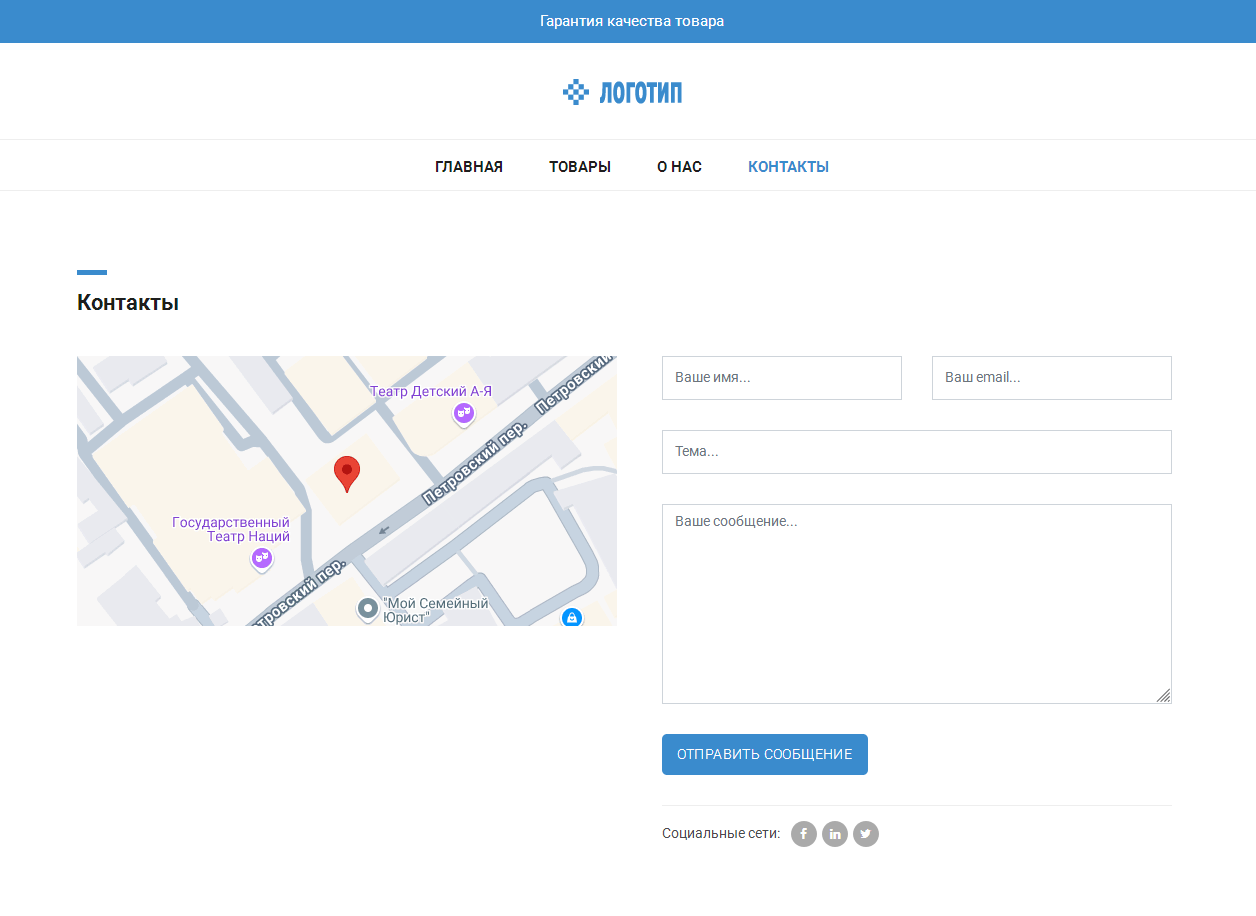
Task: Open the Twitter social icon
Action: (x=866, y=834)
